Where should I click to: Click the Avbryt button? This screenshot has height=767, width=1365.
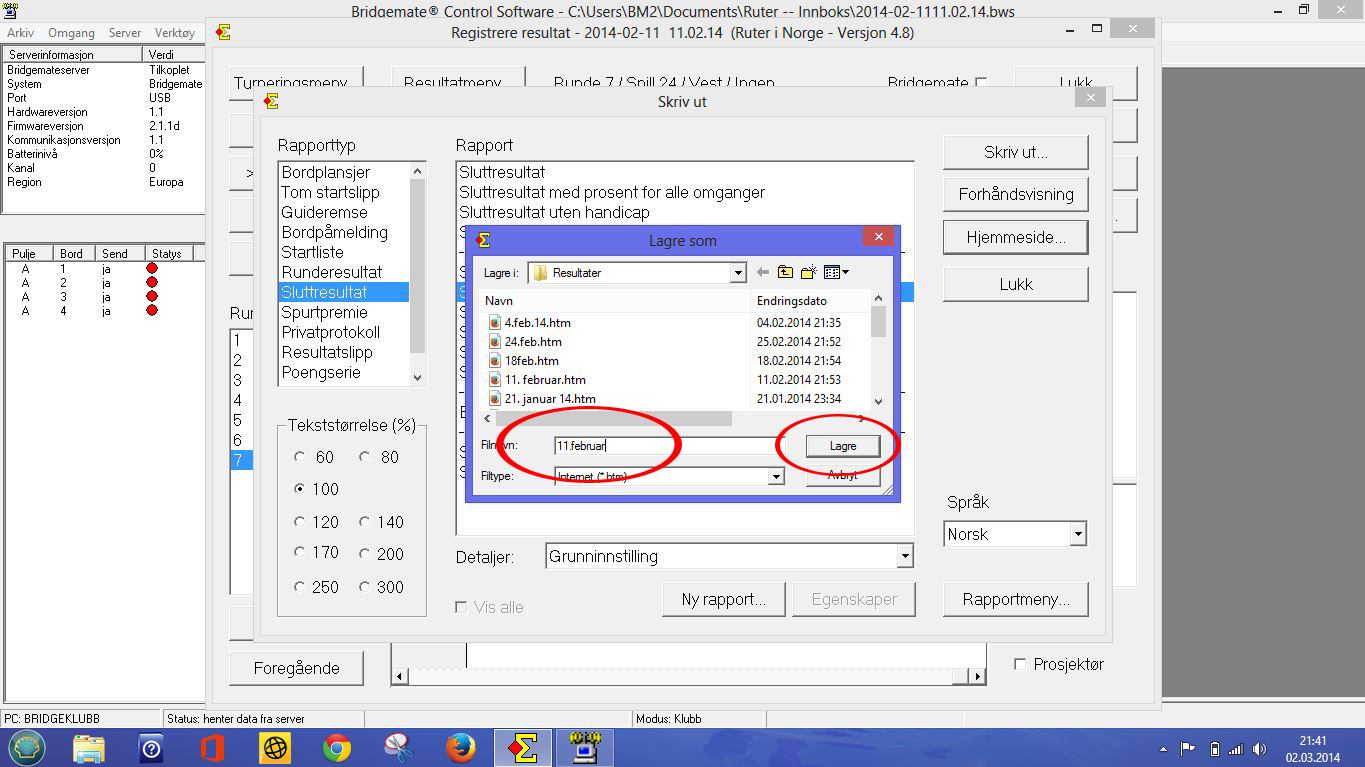843,476
